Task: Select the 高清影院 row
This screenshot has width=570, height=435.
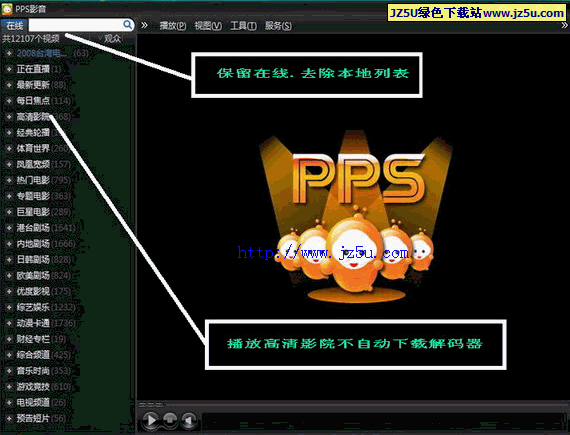Action: coord(44,117)
